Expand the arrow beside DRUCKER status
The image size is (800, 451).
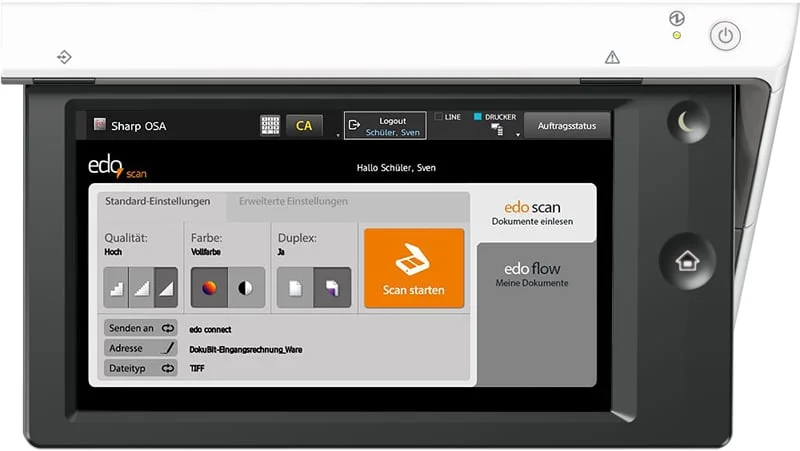pyautogui.click(x=518, y=135)
